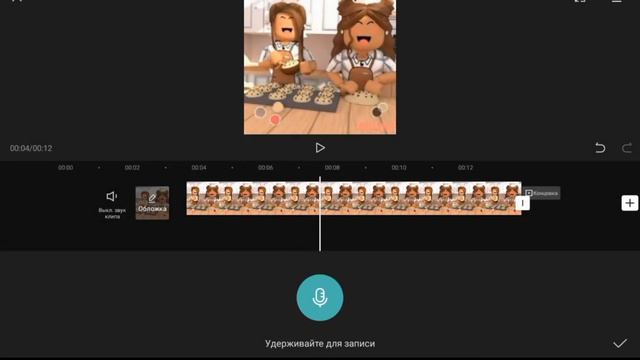Click the 00:02 mark on the ruler

(132, 167)
